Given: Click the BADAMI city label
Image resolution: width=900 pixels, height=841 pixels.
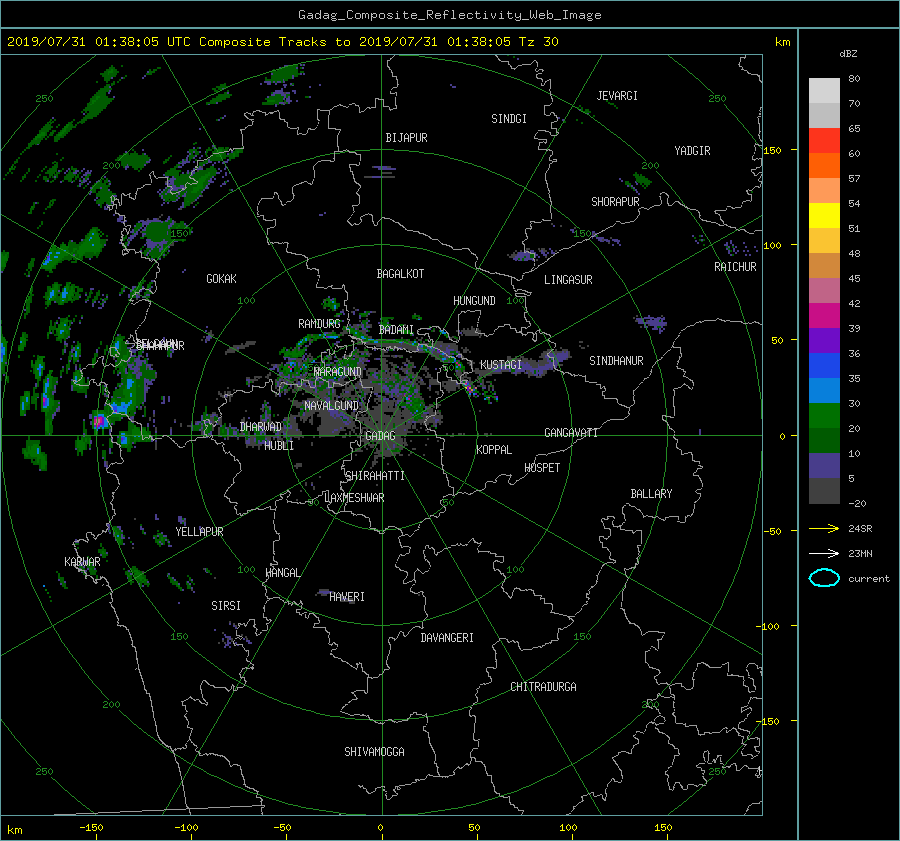Looking at the screenshot, I should click(x=396, y=330).
